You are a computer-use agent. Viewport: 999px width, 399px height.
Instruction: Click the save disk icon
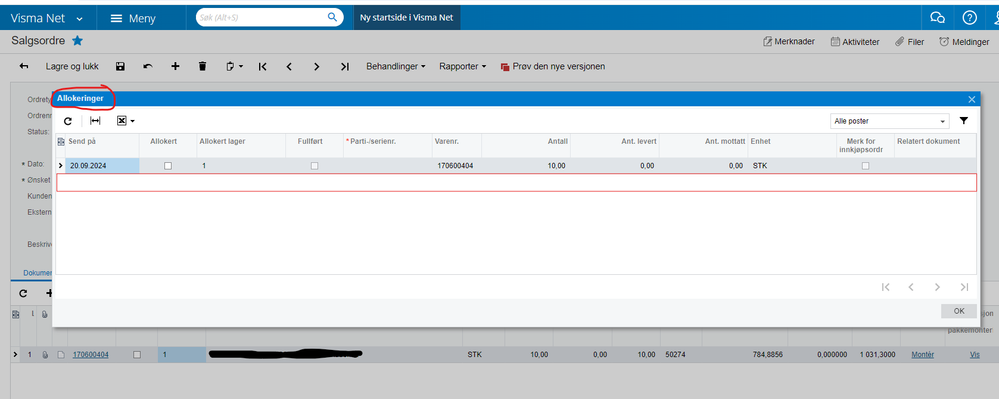coord(120,66)
